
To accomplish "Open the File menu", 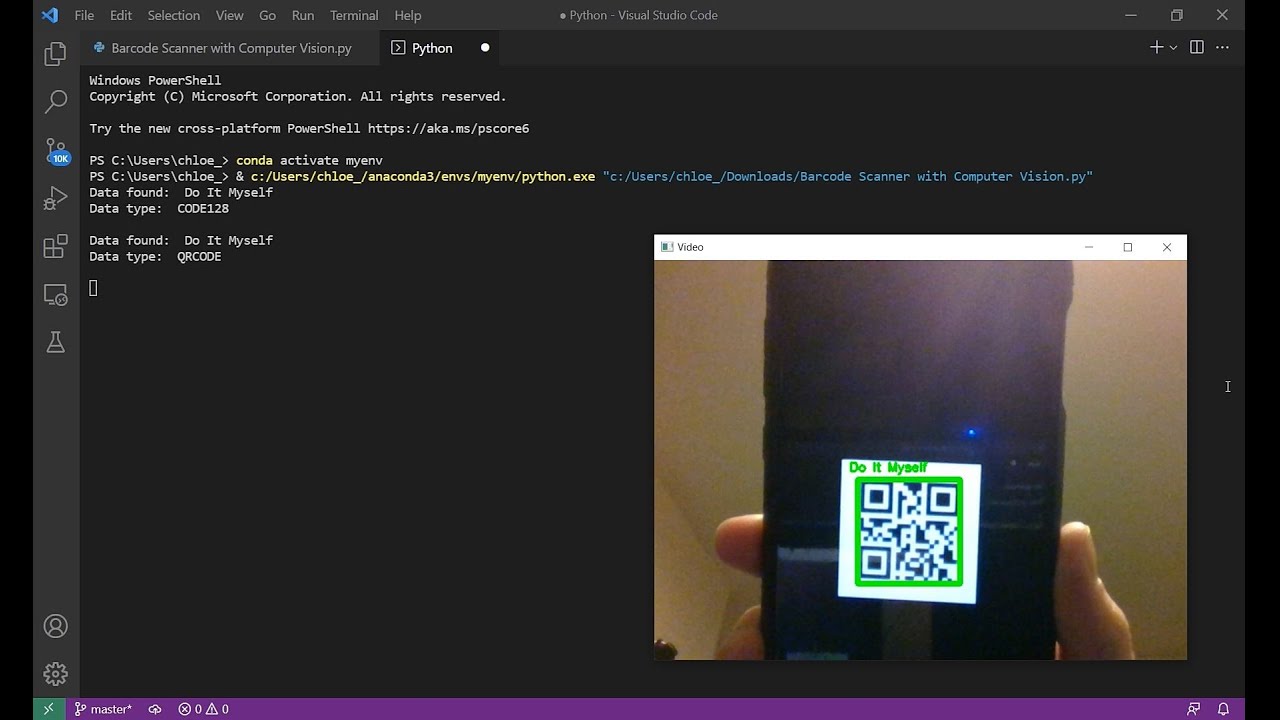I will (x=84, y=15).
